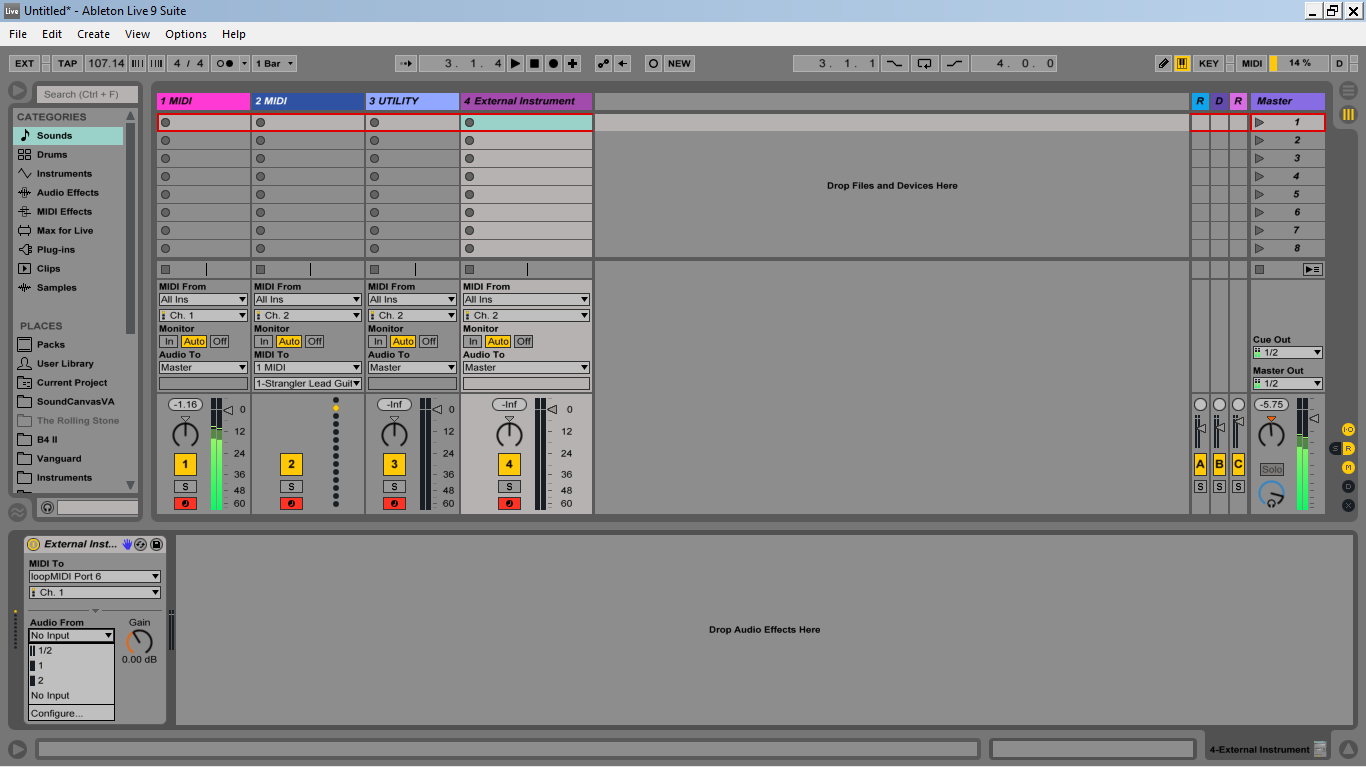Select MIDI Effects category in browser
Image resolution: width=1366 pixels, height=768 pixels.
[68, 212]
